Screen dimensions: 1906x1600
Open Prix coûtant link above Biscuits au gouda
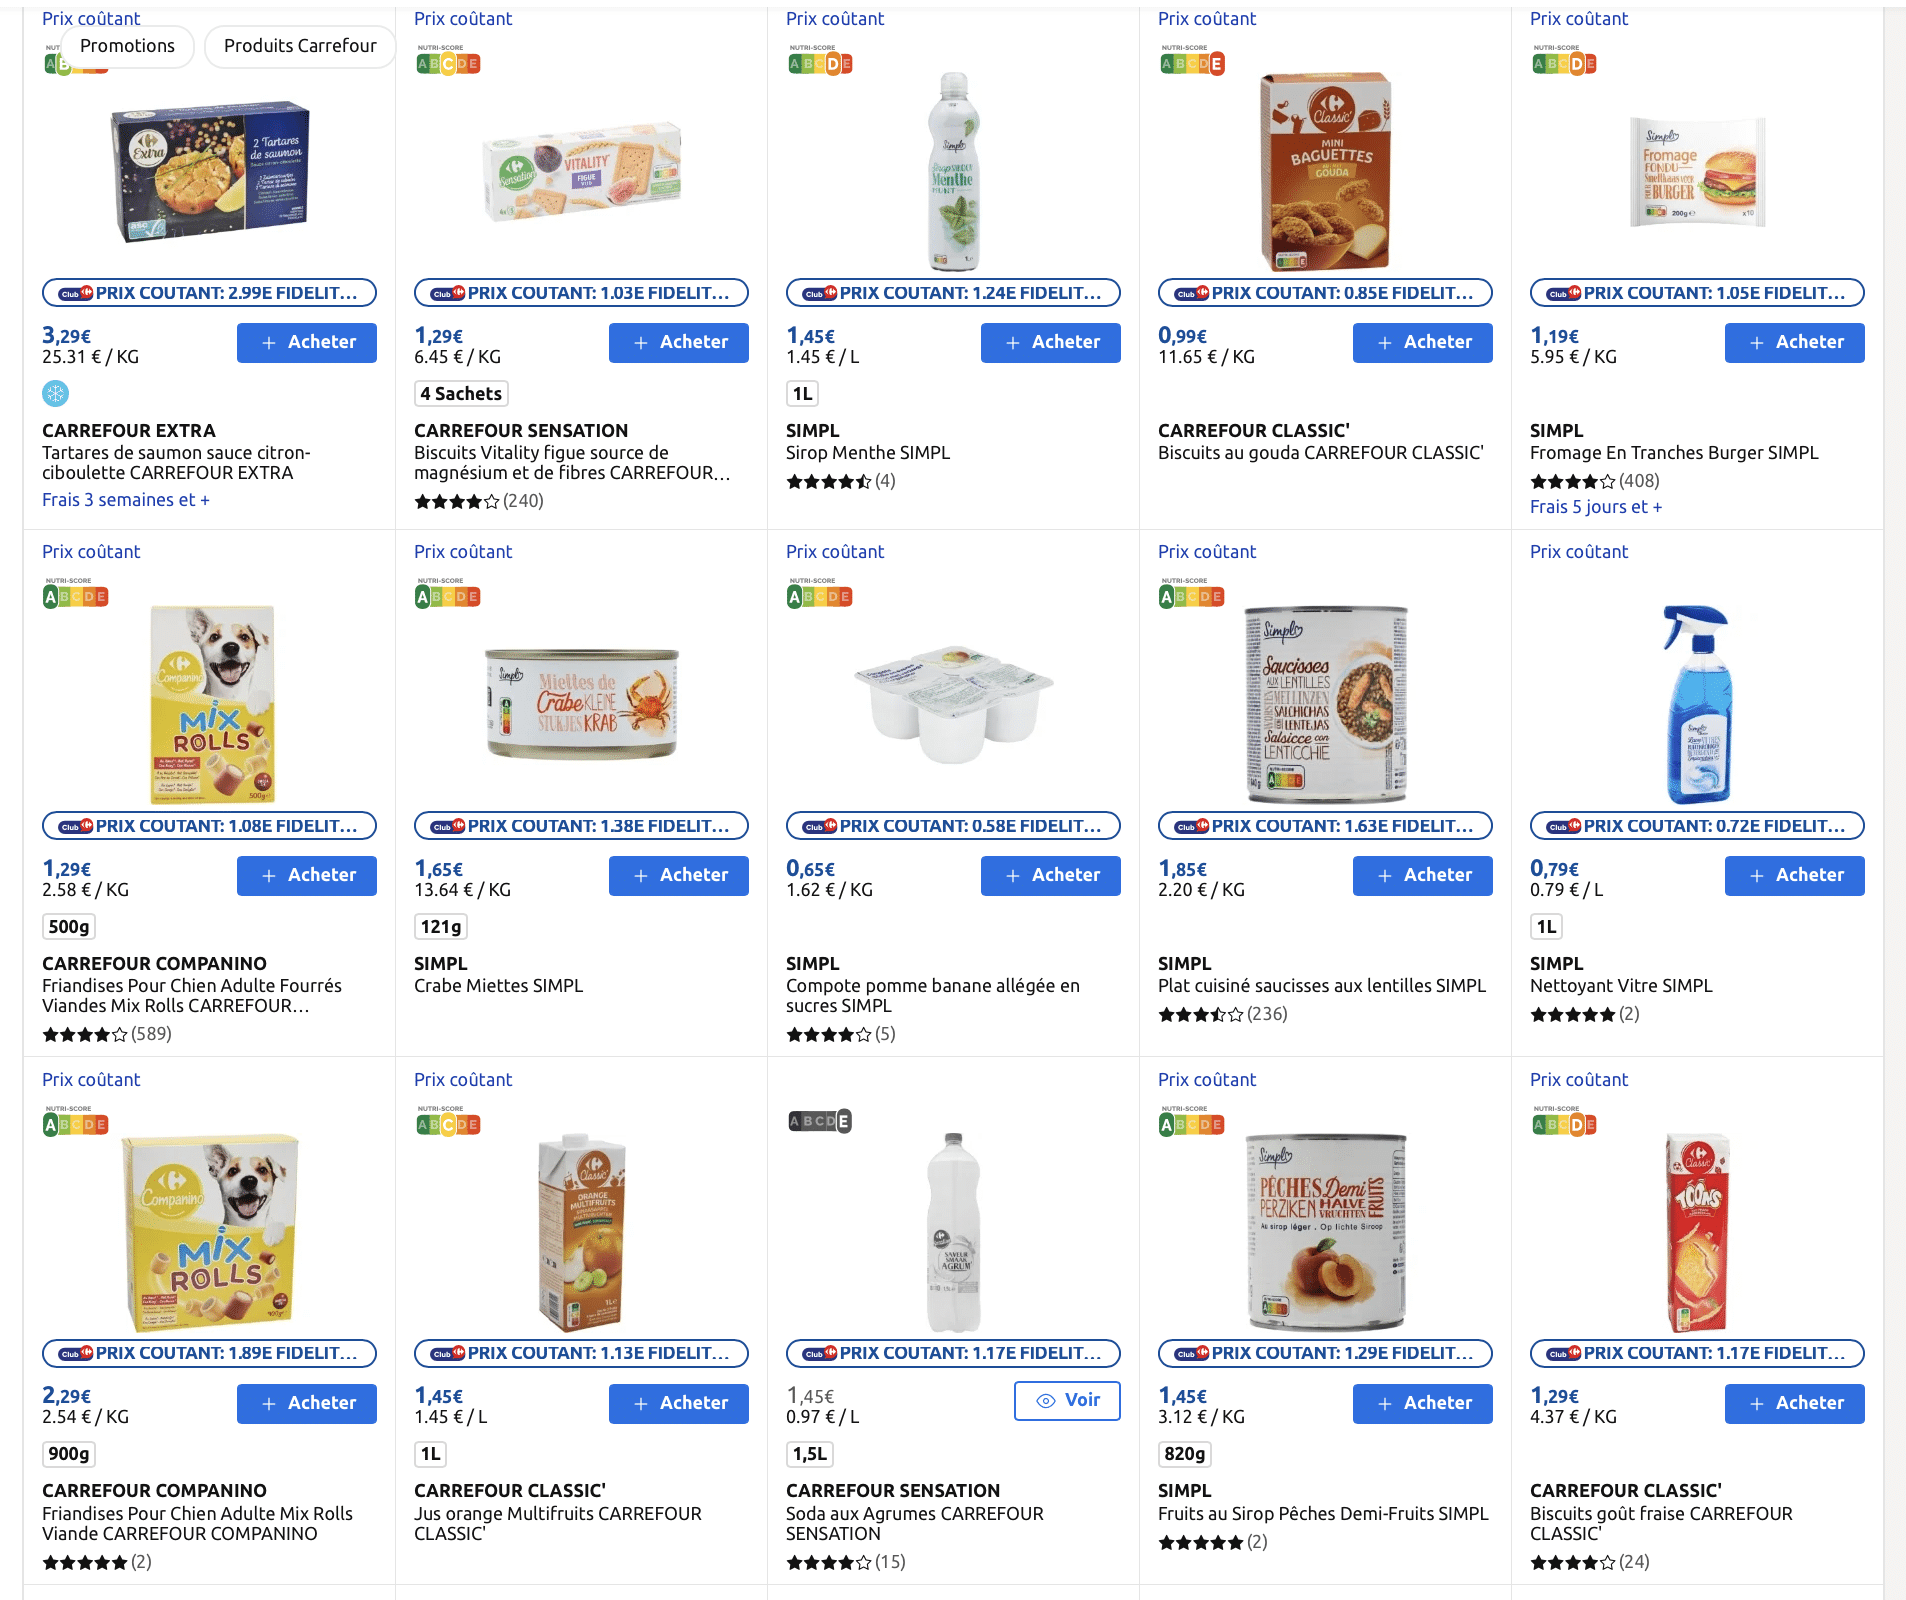(1207, 19)
